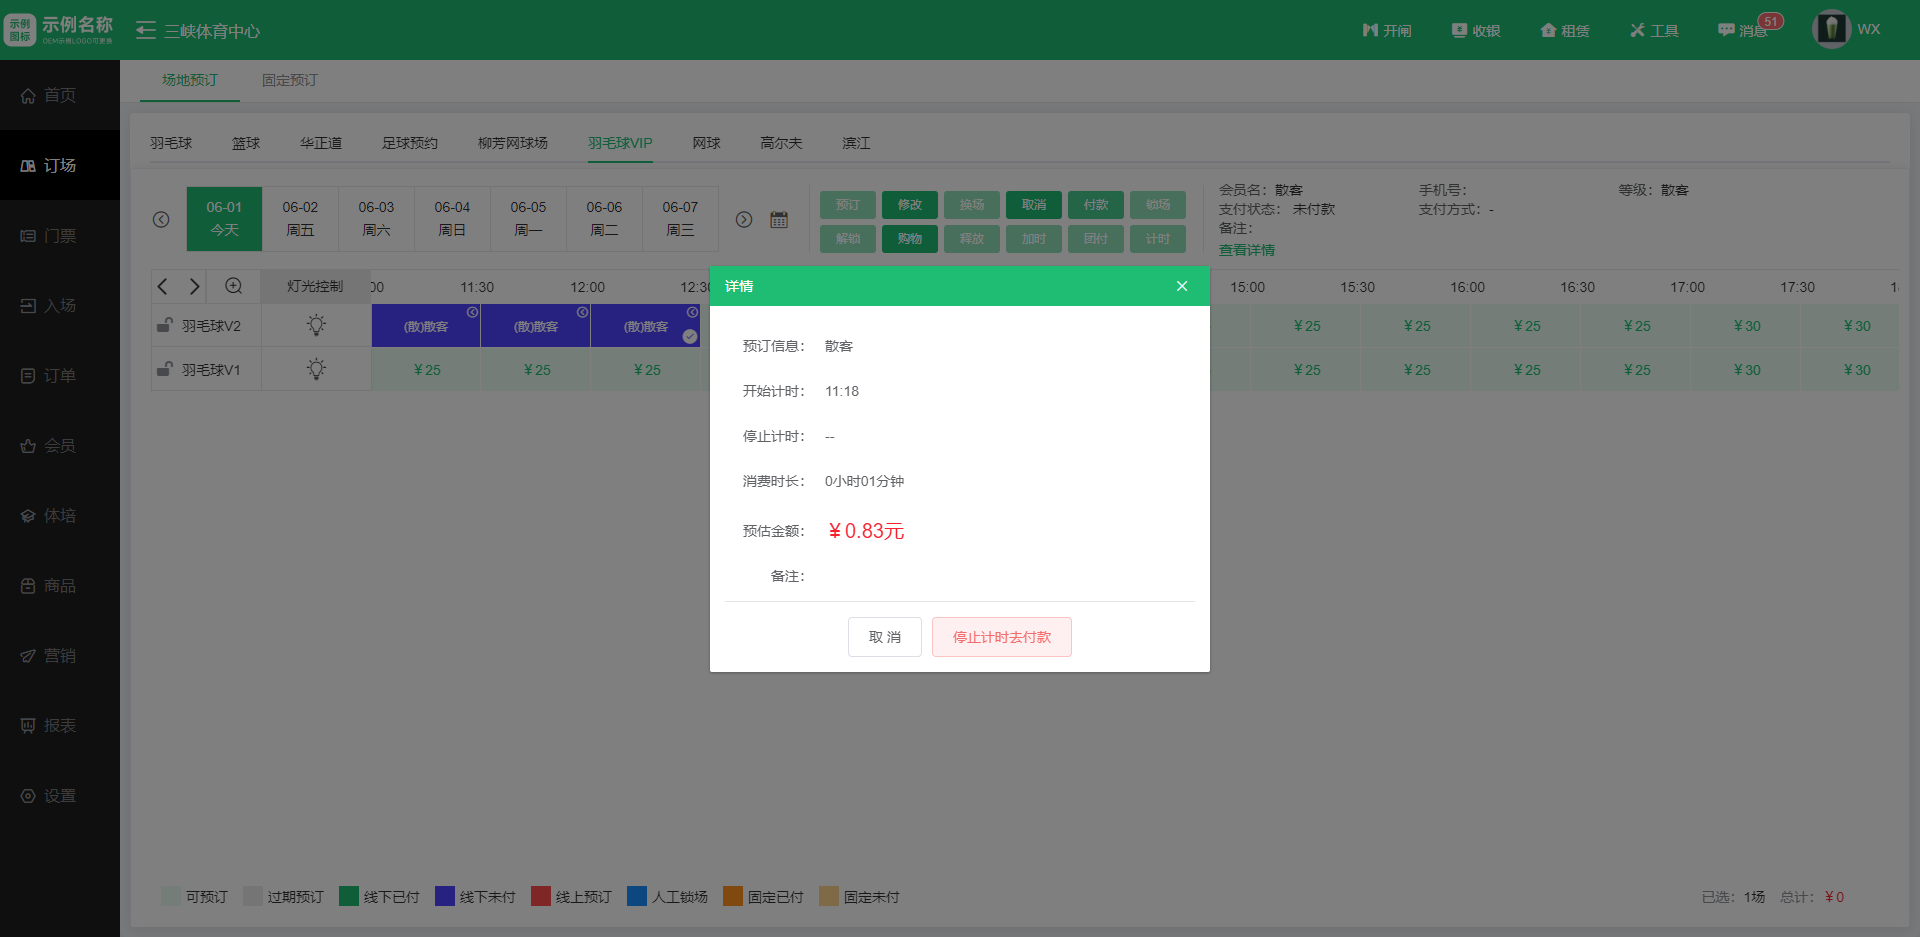The width and height of the screenshot is (1920, 937).
Task: Toggle the light bulb for 羽毛球V1
Action: point(316,369)
